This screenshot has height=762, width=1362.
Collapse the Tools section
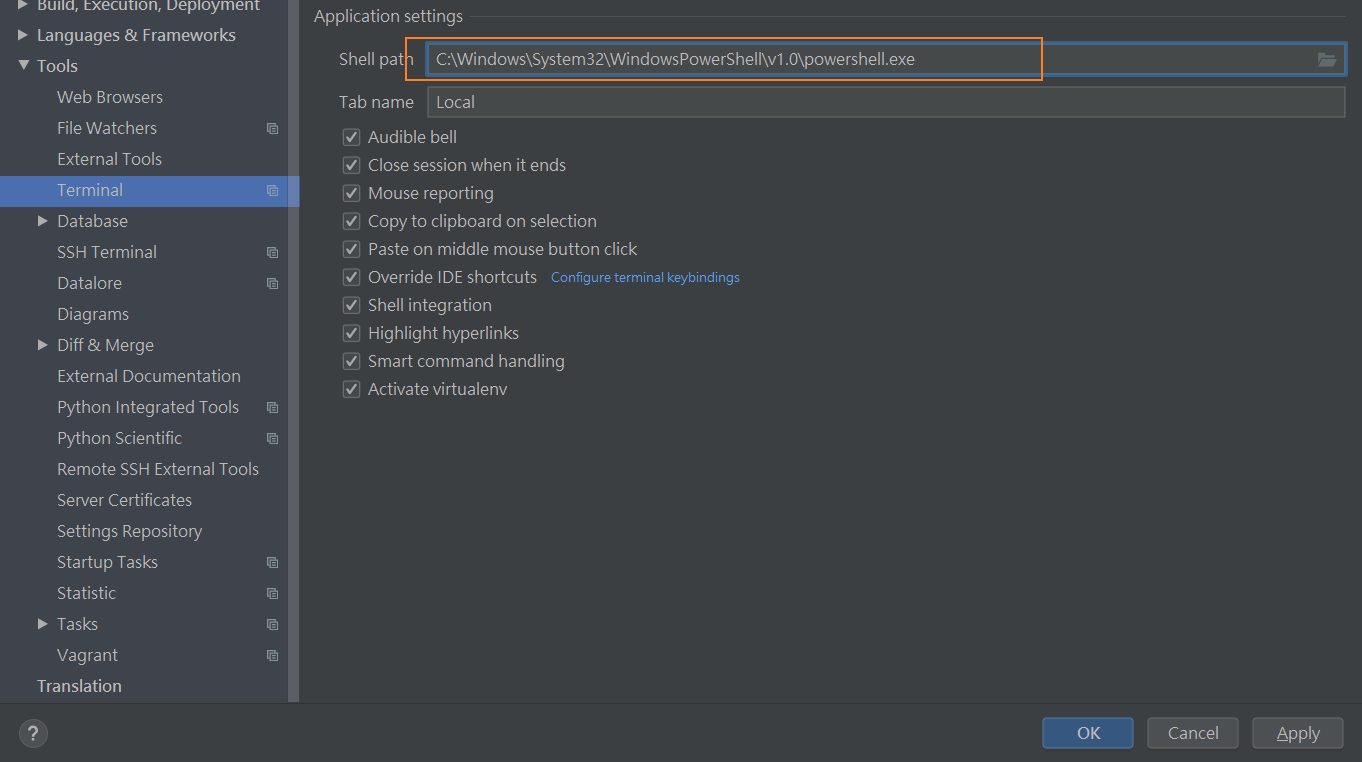(25, 65)
